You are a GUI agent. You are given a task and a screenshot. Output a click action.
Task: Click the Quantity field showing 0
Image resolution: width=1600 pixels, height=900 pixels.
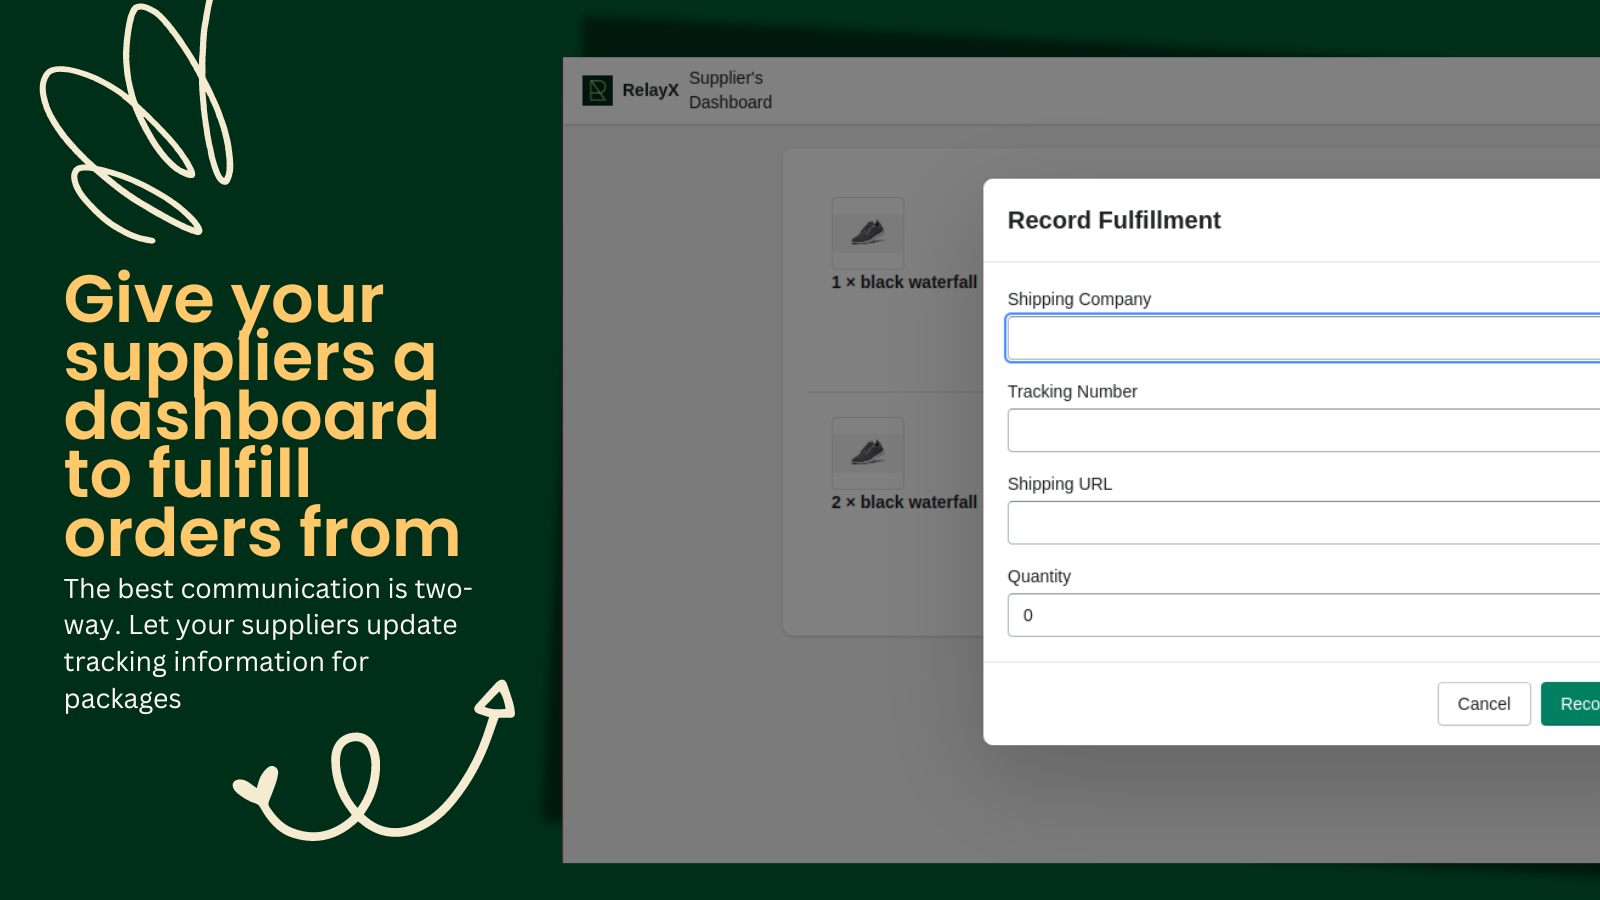coord(1304,615)
